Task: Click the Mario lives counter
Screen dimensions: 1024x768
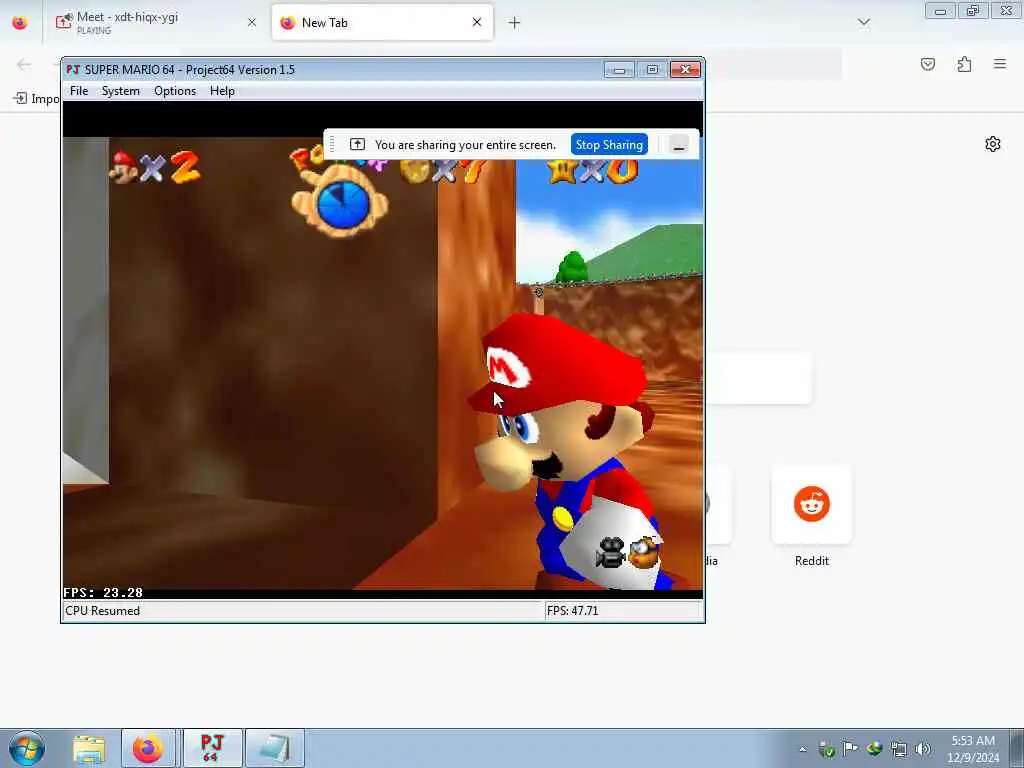Action: pos(155,167)
